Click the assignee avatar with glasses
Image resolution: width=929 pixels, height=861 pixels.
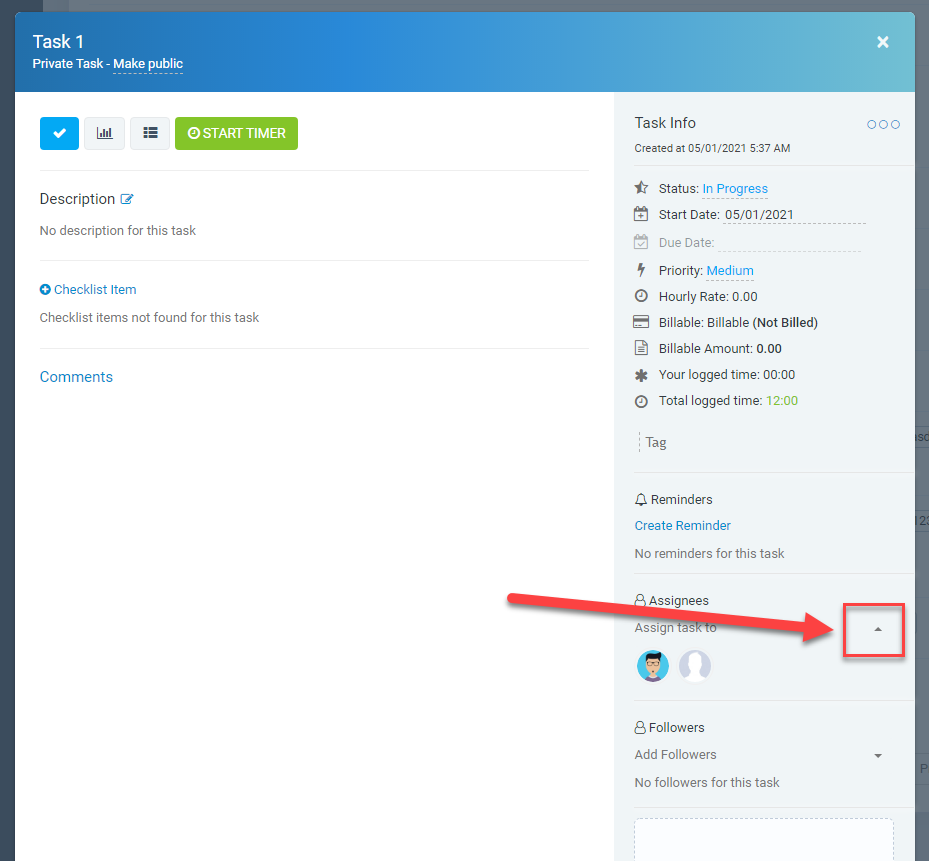click(x=653, y=665)
